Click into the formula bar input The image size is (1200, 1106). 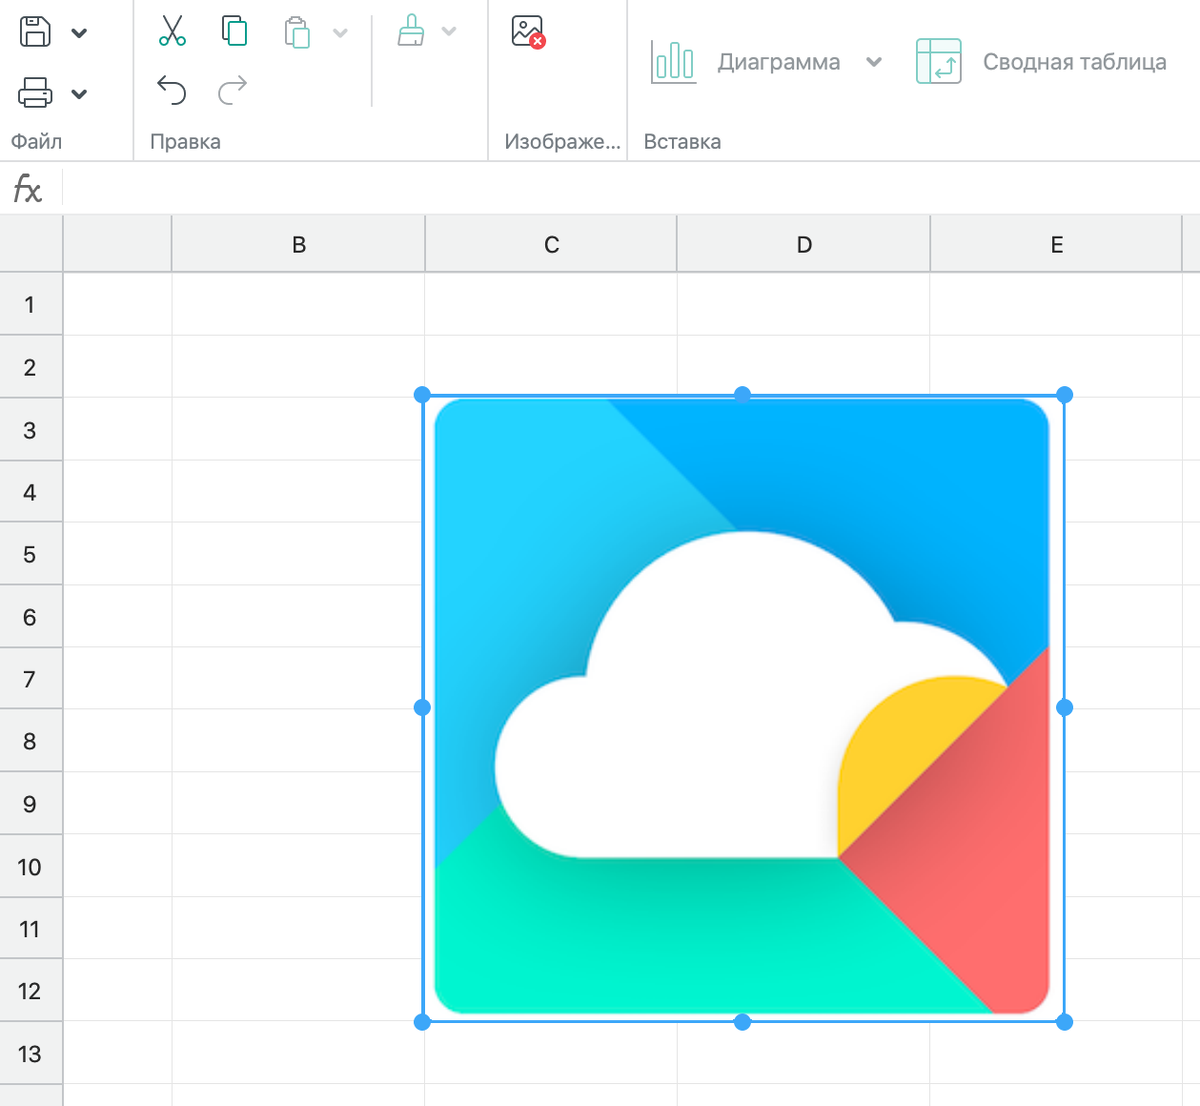tap(631, 188)
